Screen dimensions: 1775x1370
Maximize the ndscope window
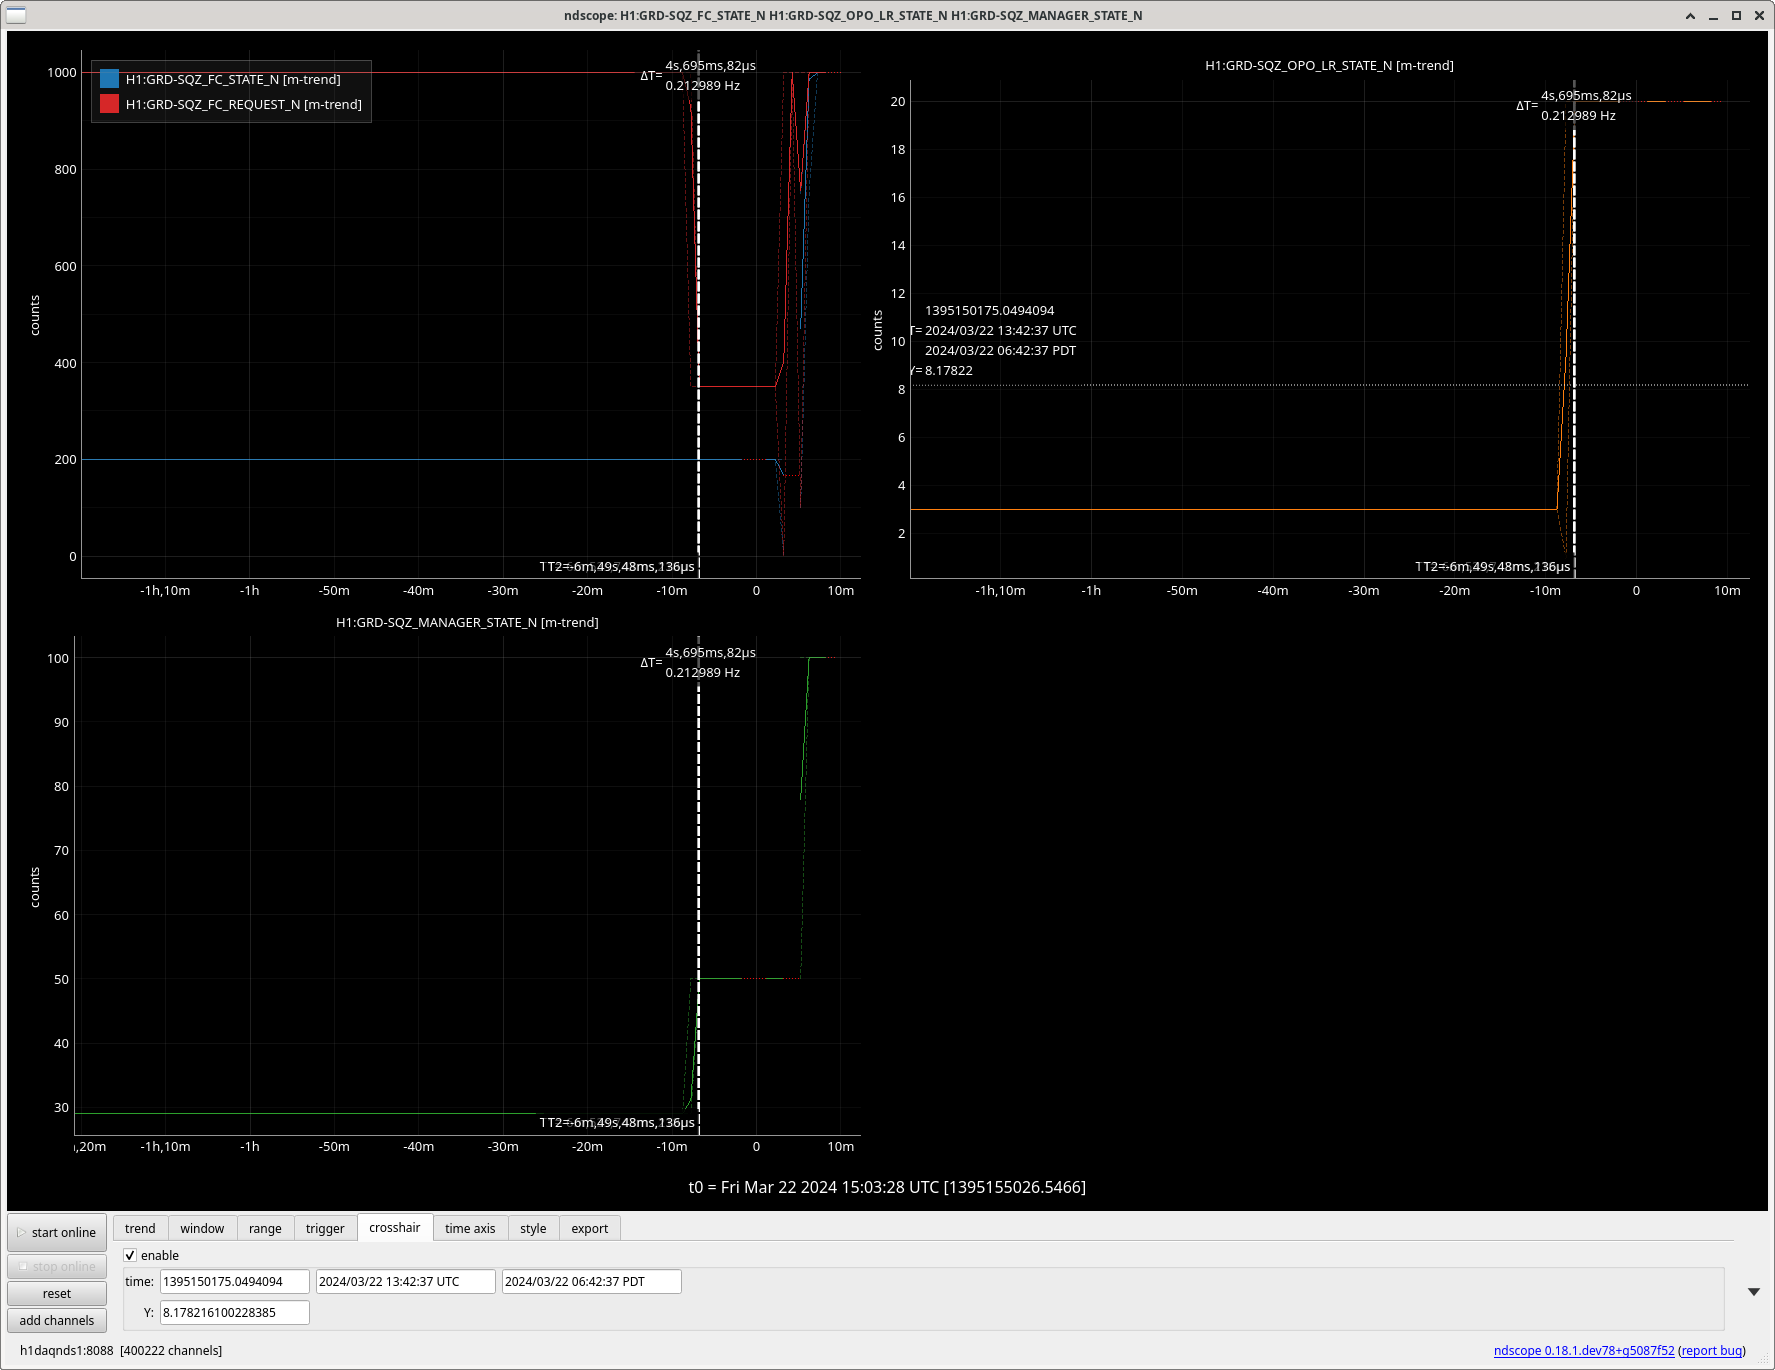tap(1736, 15)
